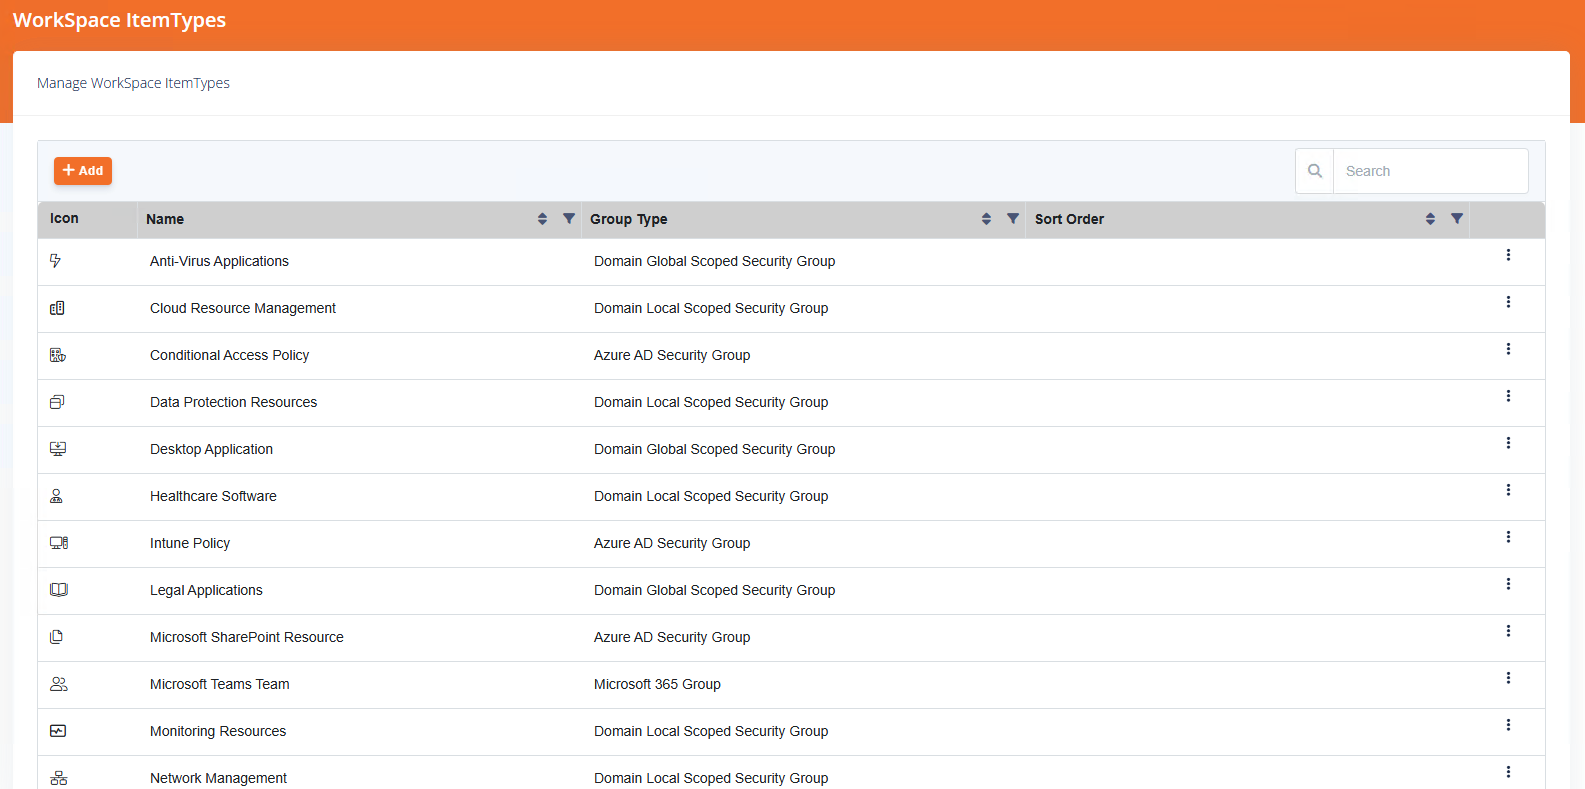
Task: Sort by the Sort Order column arrows
Action: [x=1430, y=219]
